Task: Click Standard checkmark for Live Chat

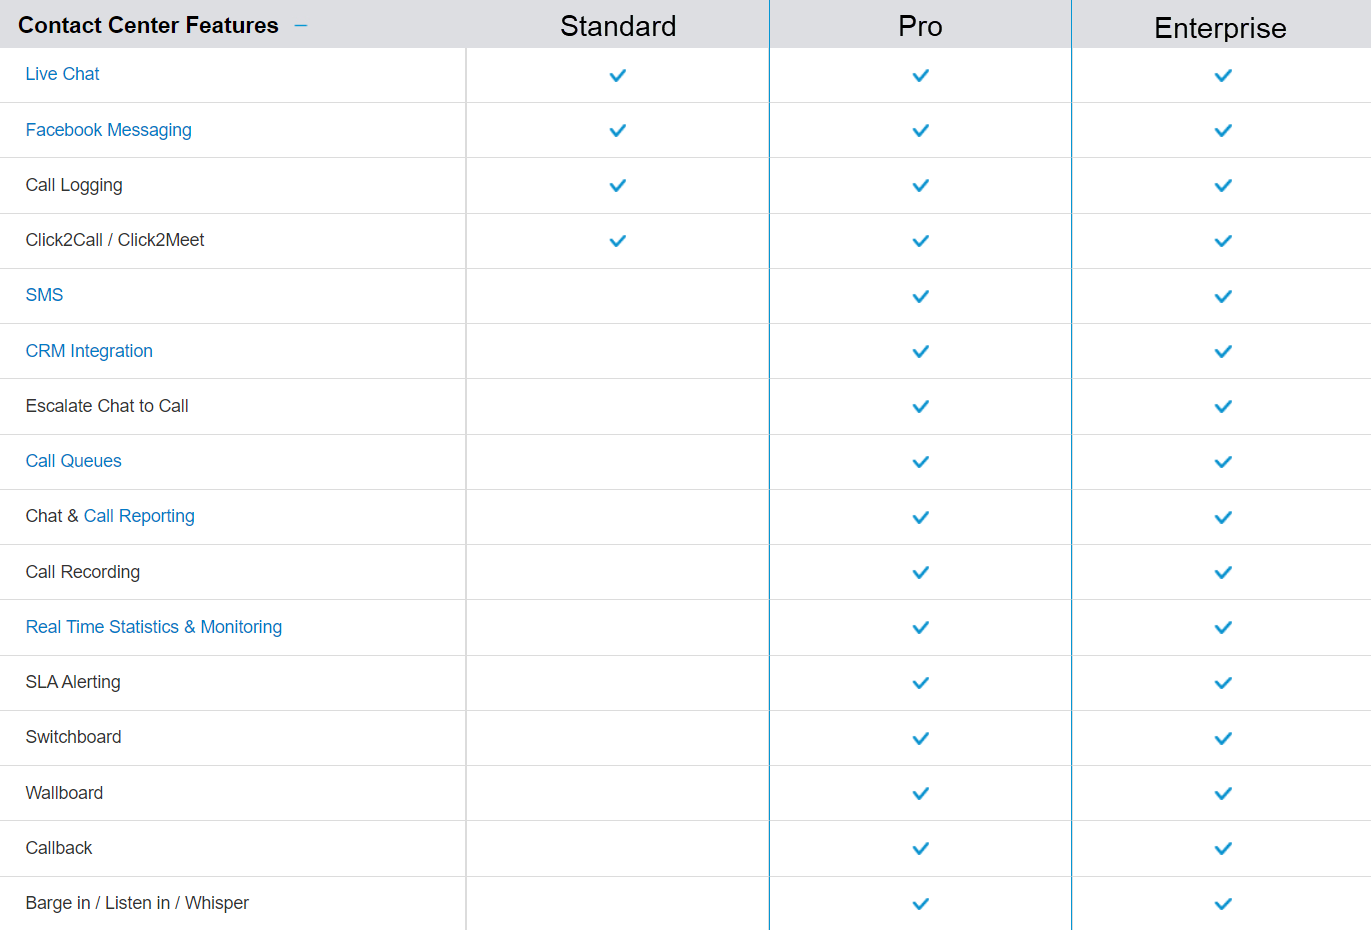Action: [x=618, y=75]
